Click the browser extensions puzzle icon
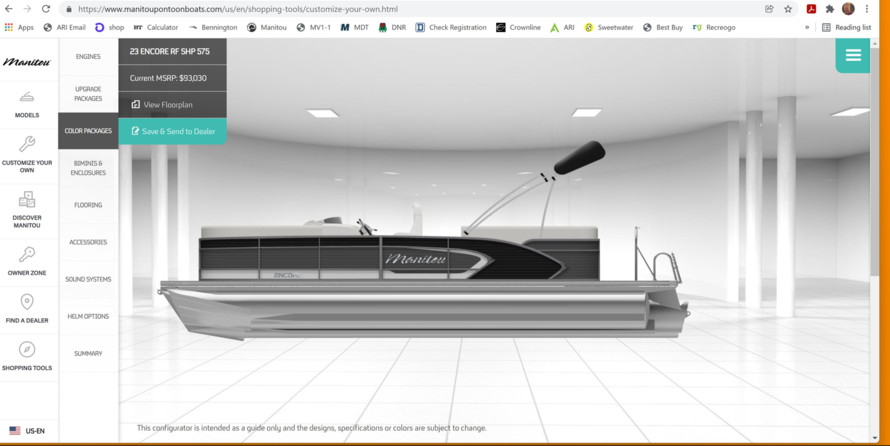This screenshot has width=890, height=446. [829, 9]
